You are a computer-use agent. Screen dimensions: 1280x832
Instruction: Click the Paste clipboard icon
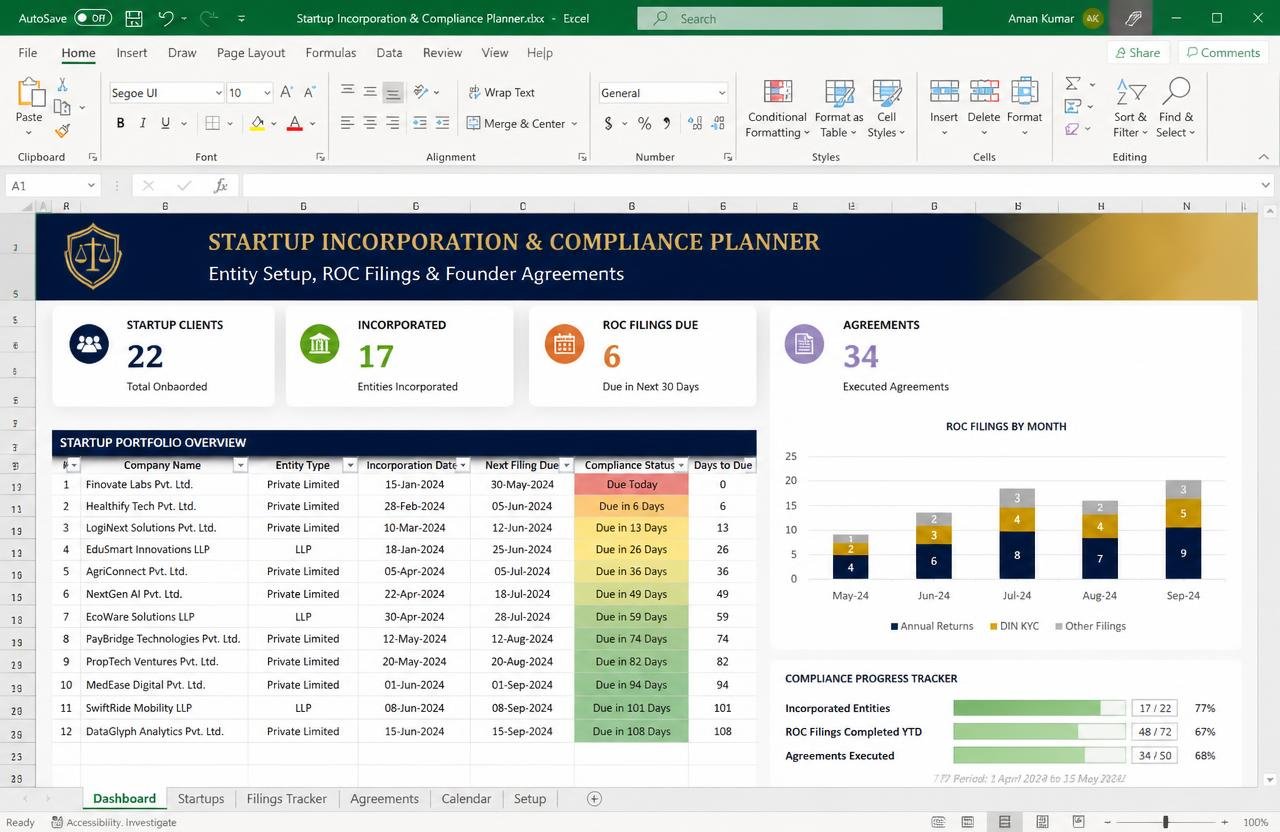coord(30,93)
